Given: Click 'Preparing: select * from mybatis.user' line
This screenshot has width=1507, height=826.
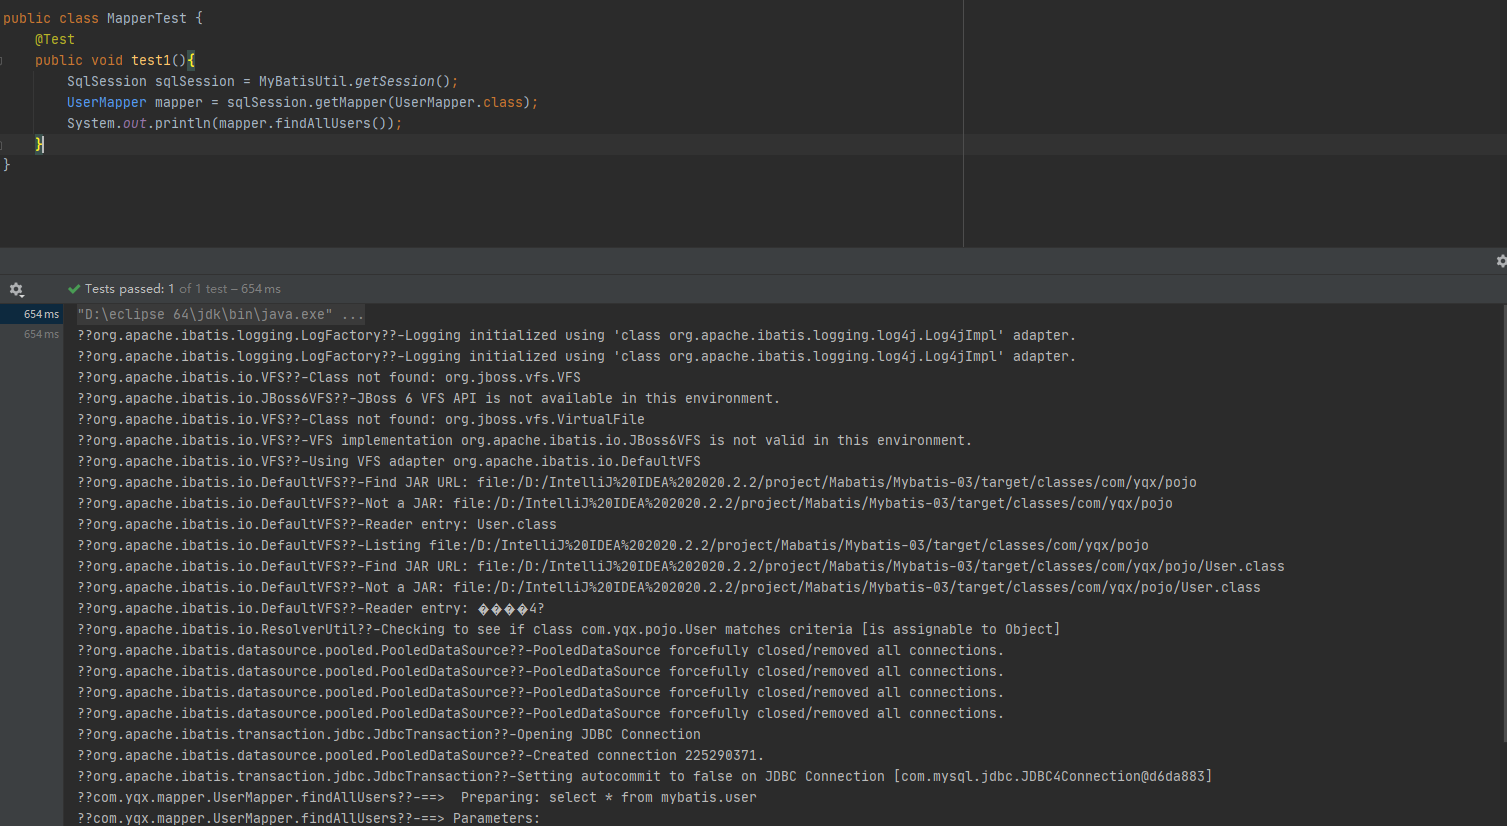Looking at the screenshot, I should [417, 797].
